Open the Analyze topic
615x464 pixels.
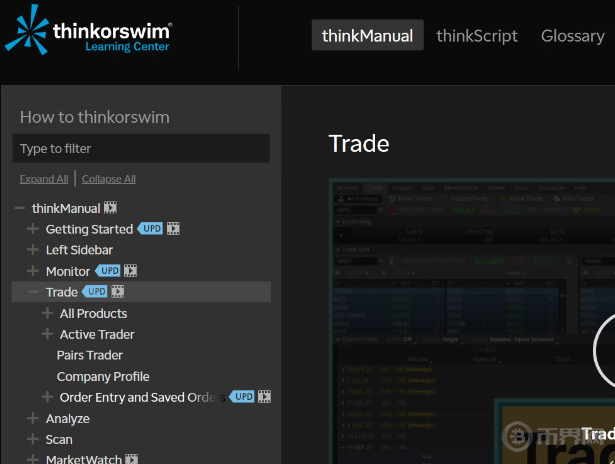pyautogui.click(x=67, y=419)
